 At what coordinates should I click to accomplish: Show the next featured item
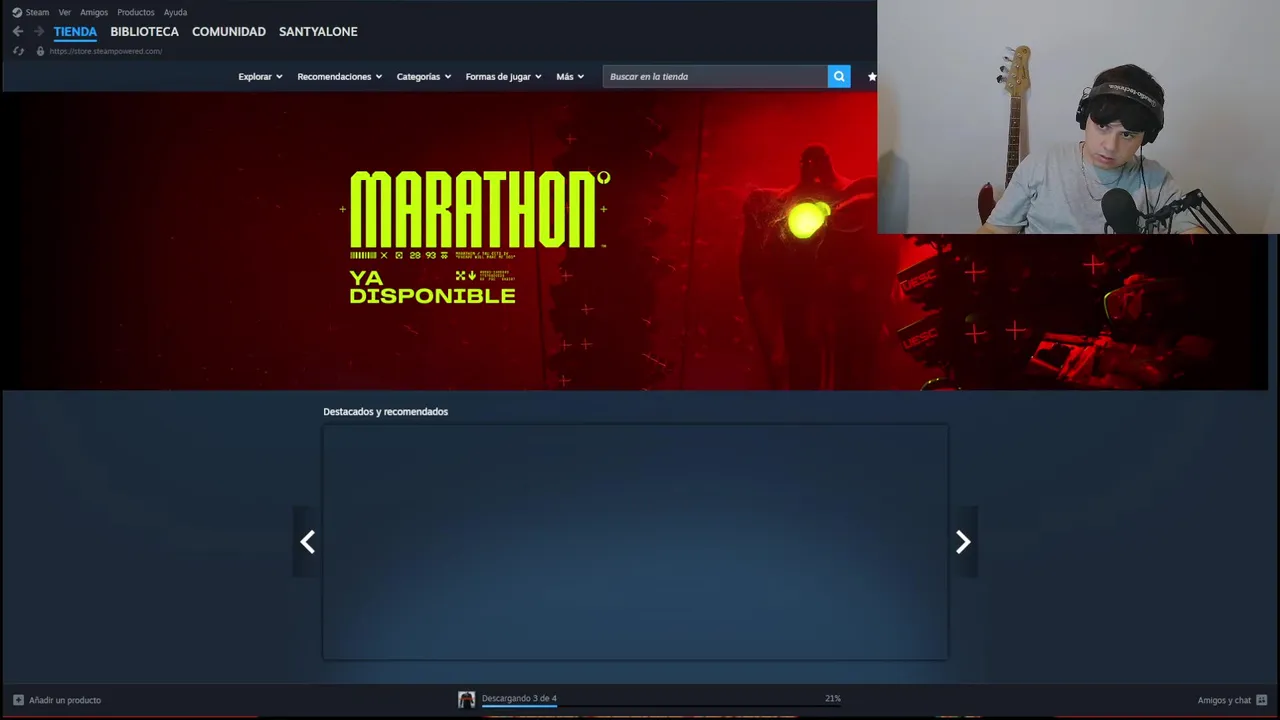(963, 542)
